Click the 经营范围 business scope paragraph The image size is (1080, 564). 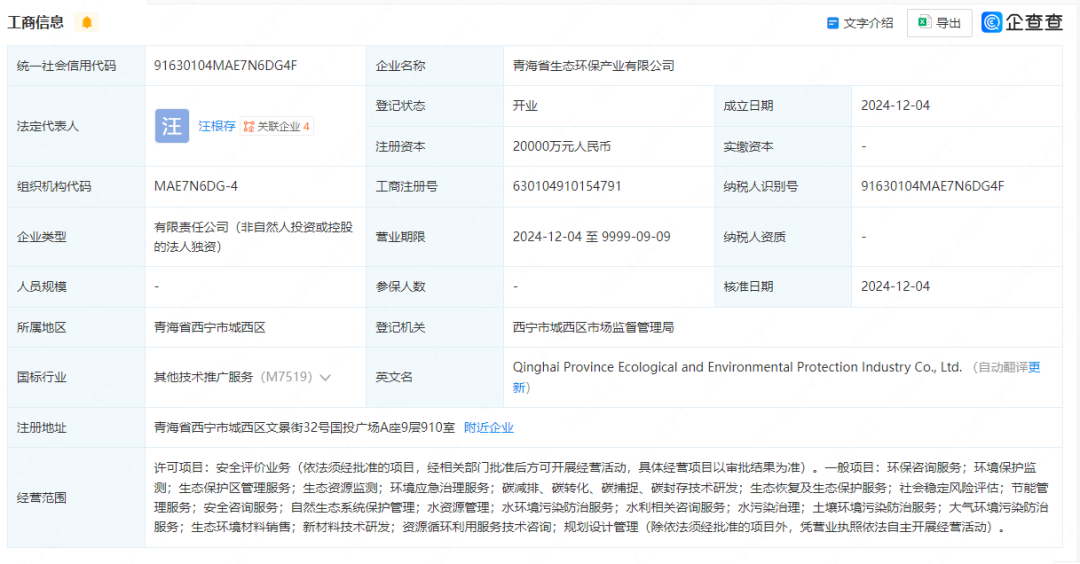click(x=601, y=497)
